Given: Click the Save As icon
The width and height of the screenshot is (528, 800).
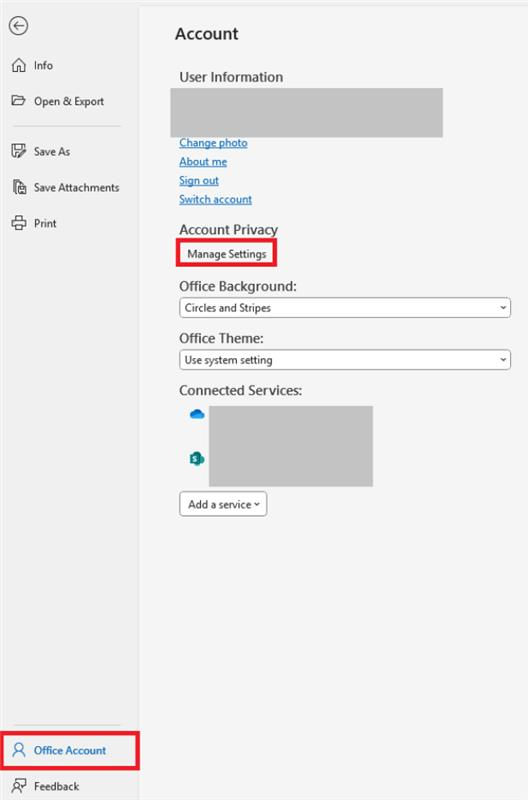Looking at the screenshot, I should 19,151.
